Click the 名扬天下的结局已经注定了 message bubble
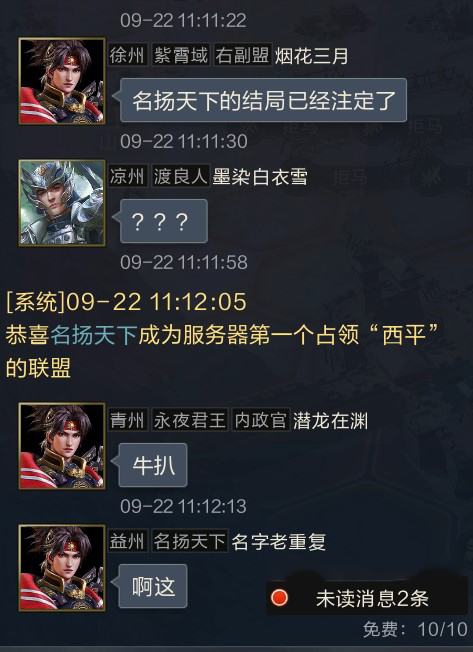 click(263, 100)
